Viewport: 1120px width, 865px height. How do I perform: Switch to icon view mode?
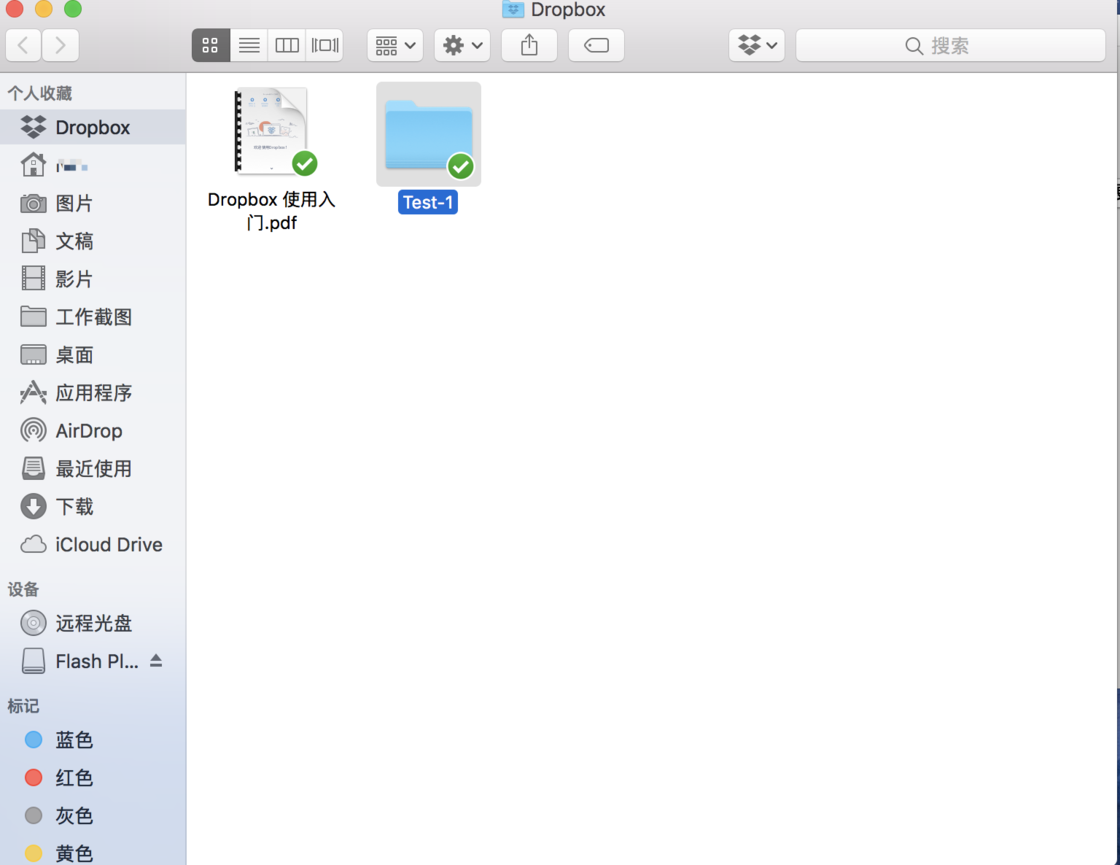pyautogui.click(x=211, y=46)
